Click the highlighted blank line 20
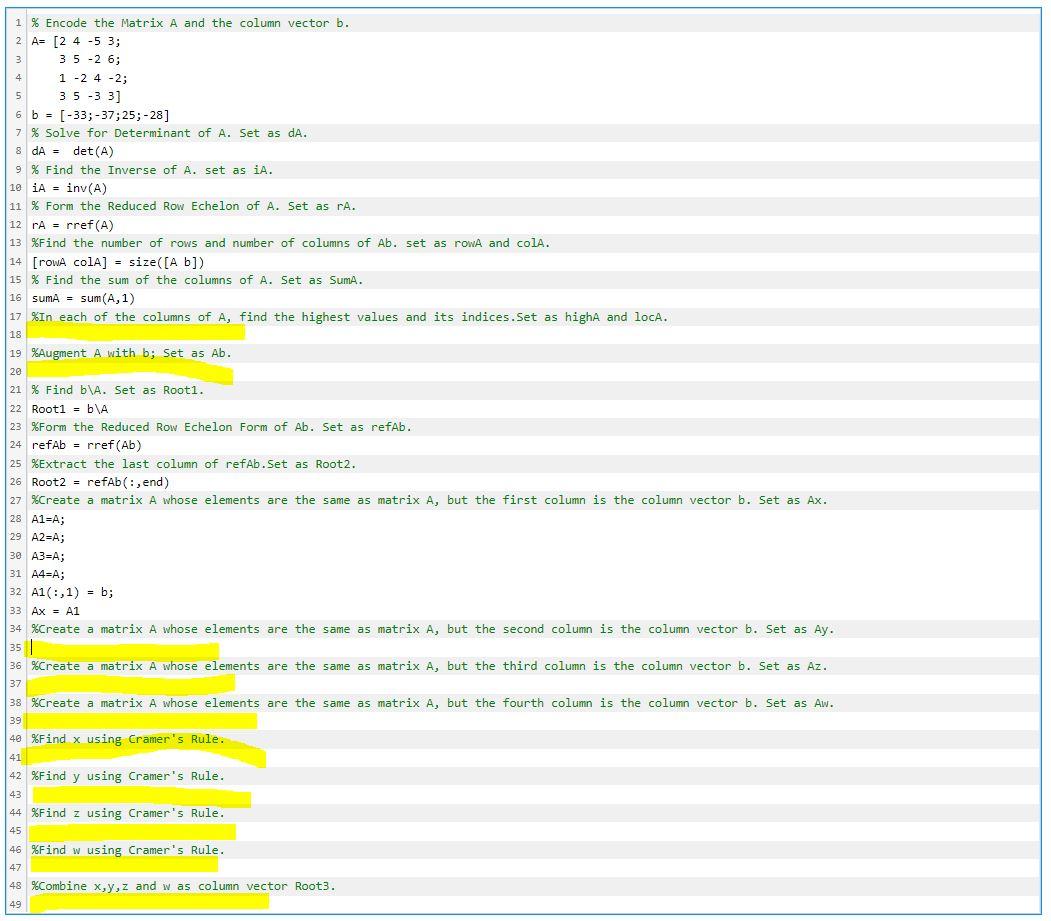The height and width of the screenshot is (921, 1051). 130,373
